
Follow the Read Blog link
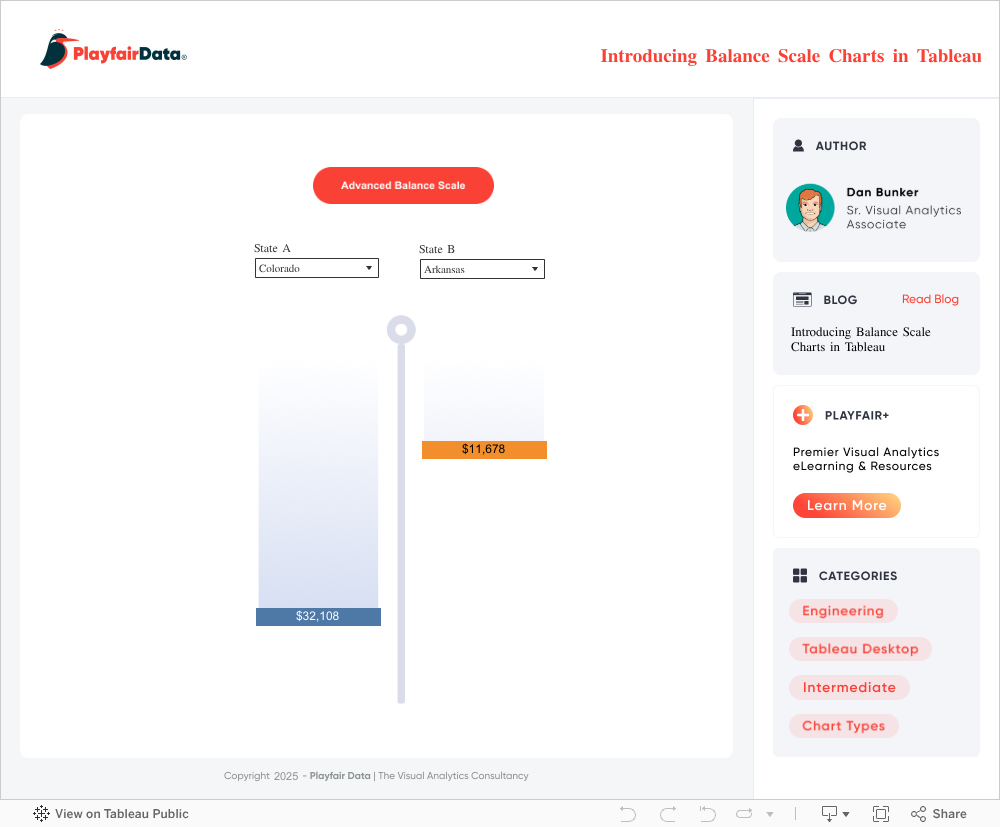coord(930,299)
